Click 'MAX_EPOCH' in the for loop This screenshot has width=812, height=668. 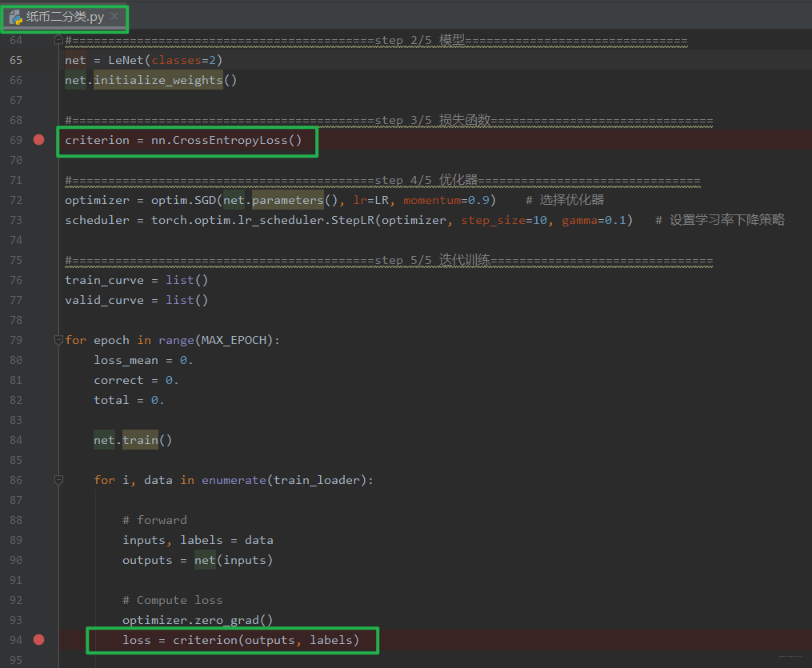point(234,340)
